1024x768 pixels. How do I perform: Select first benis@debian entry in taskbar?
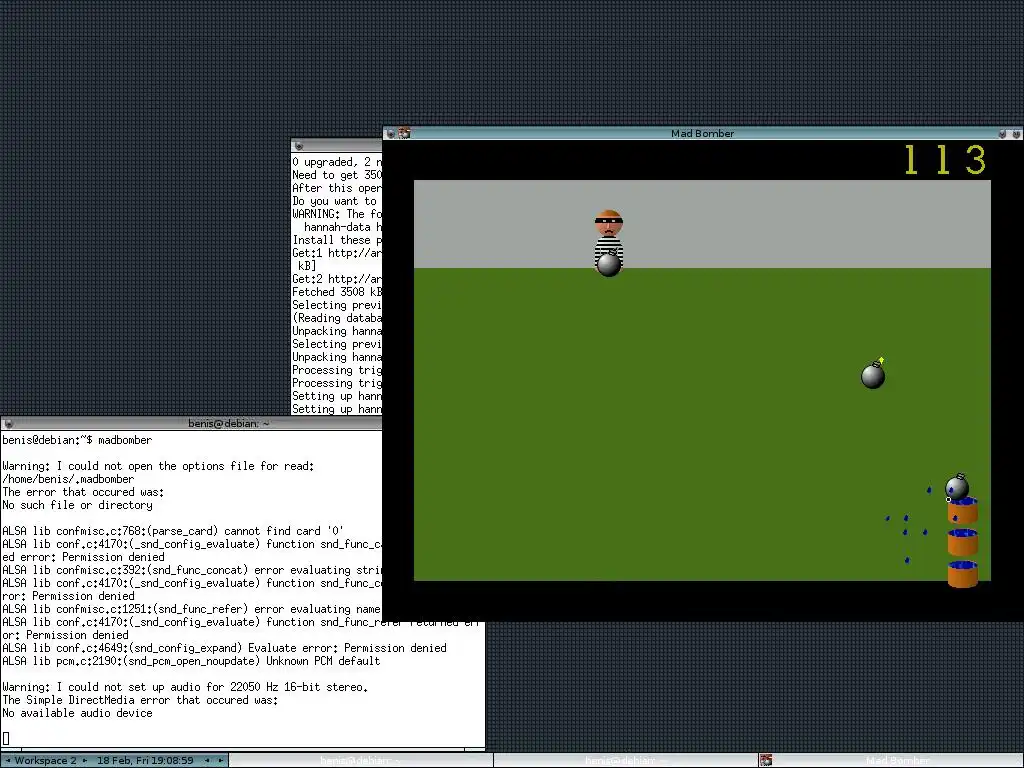click(x=360, y=761)
